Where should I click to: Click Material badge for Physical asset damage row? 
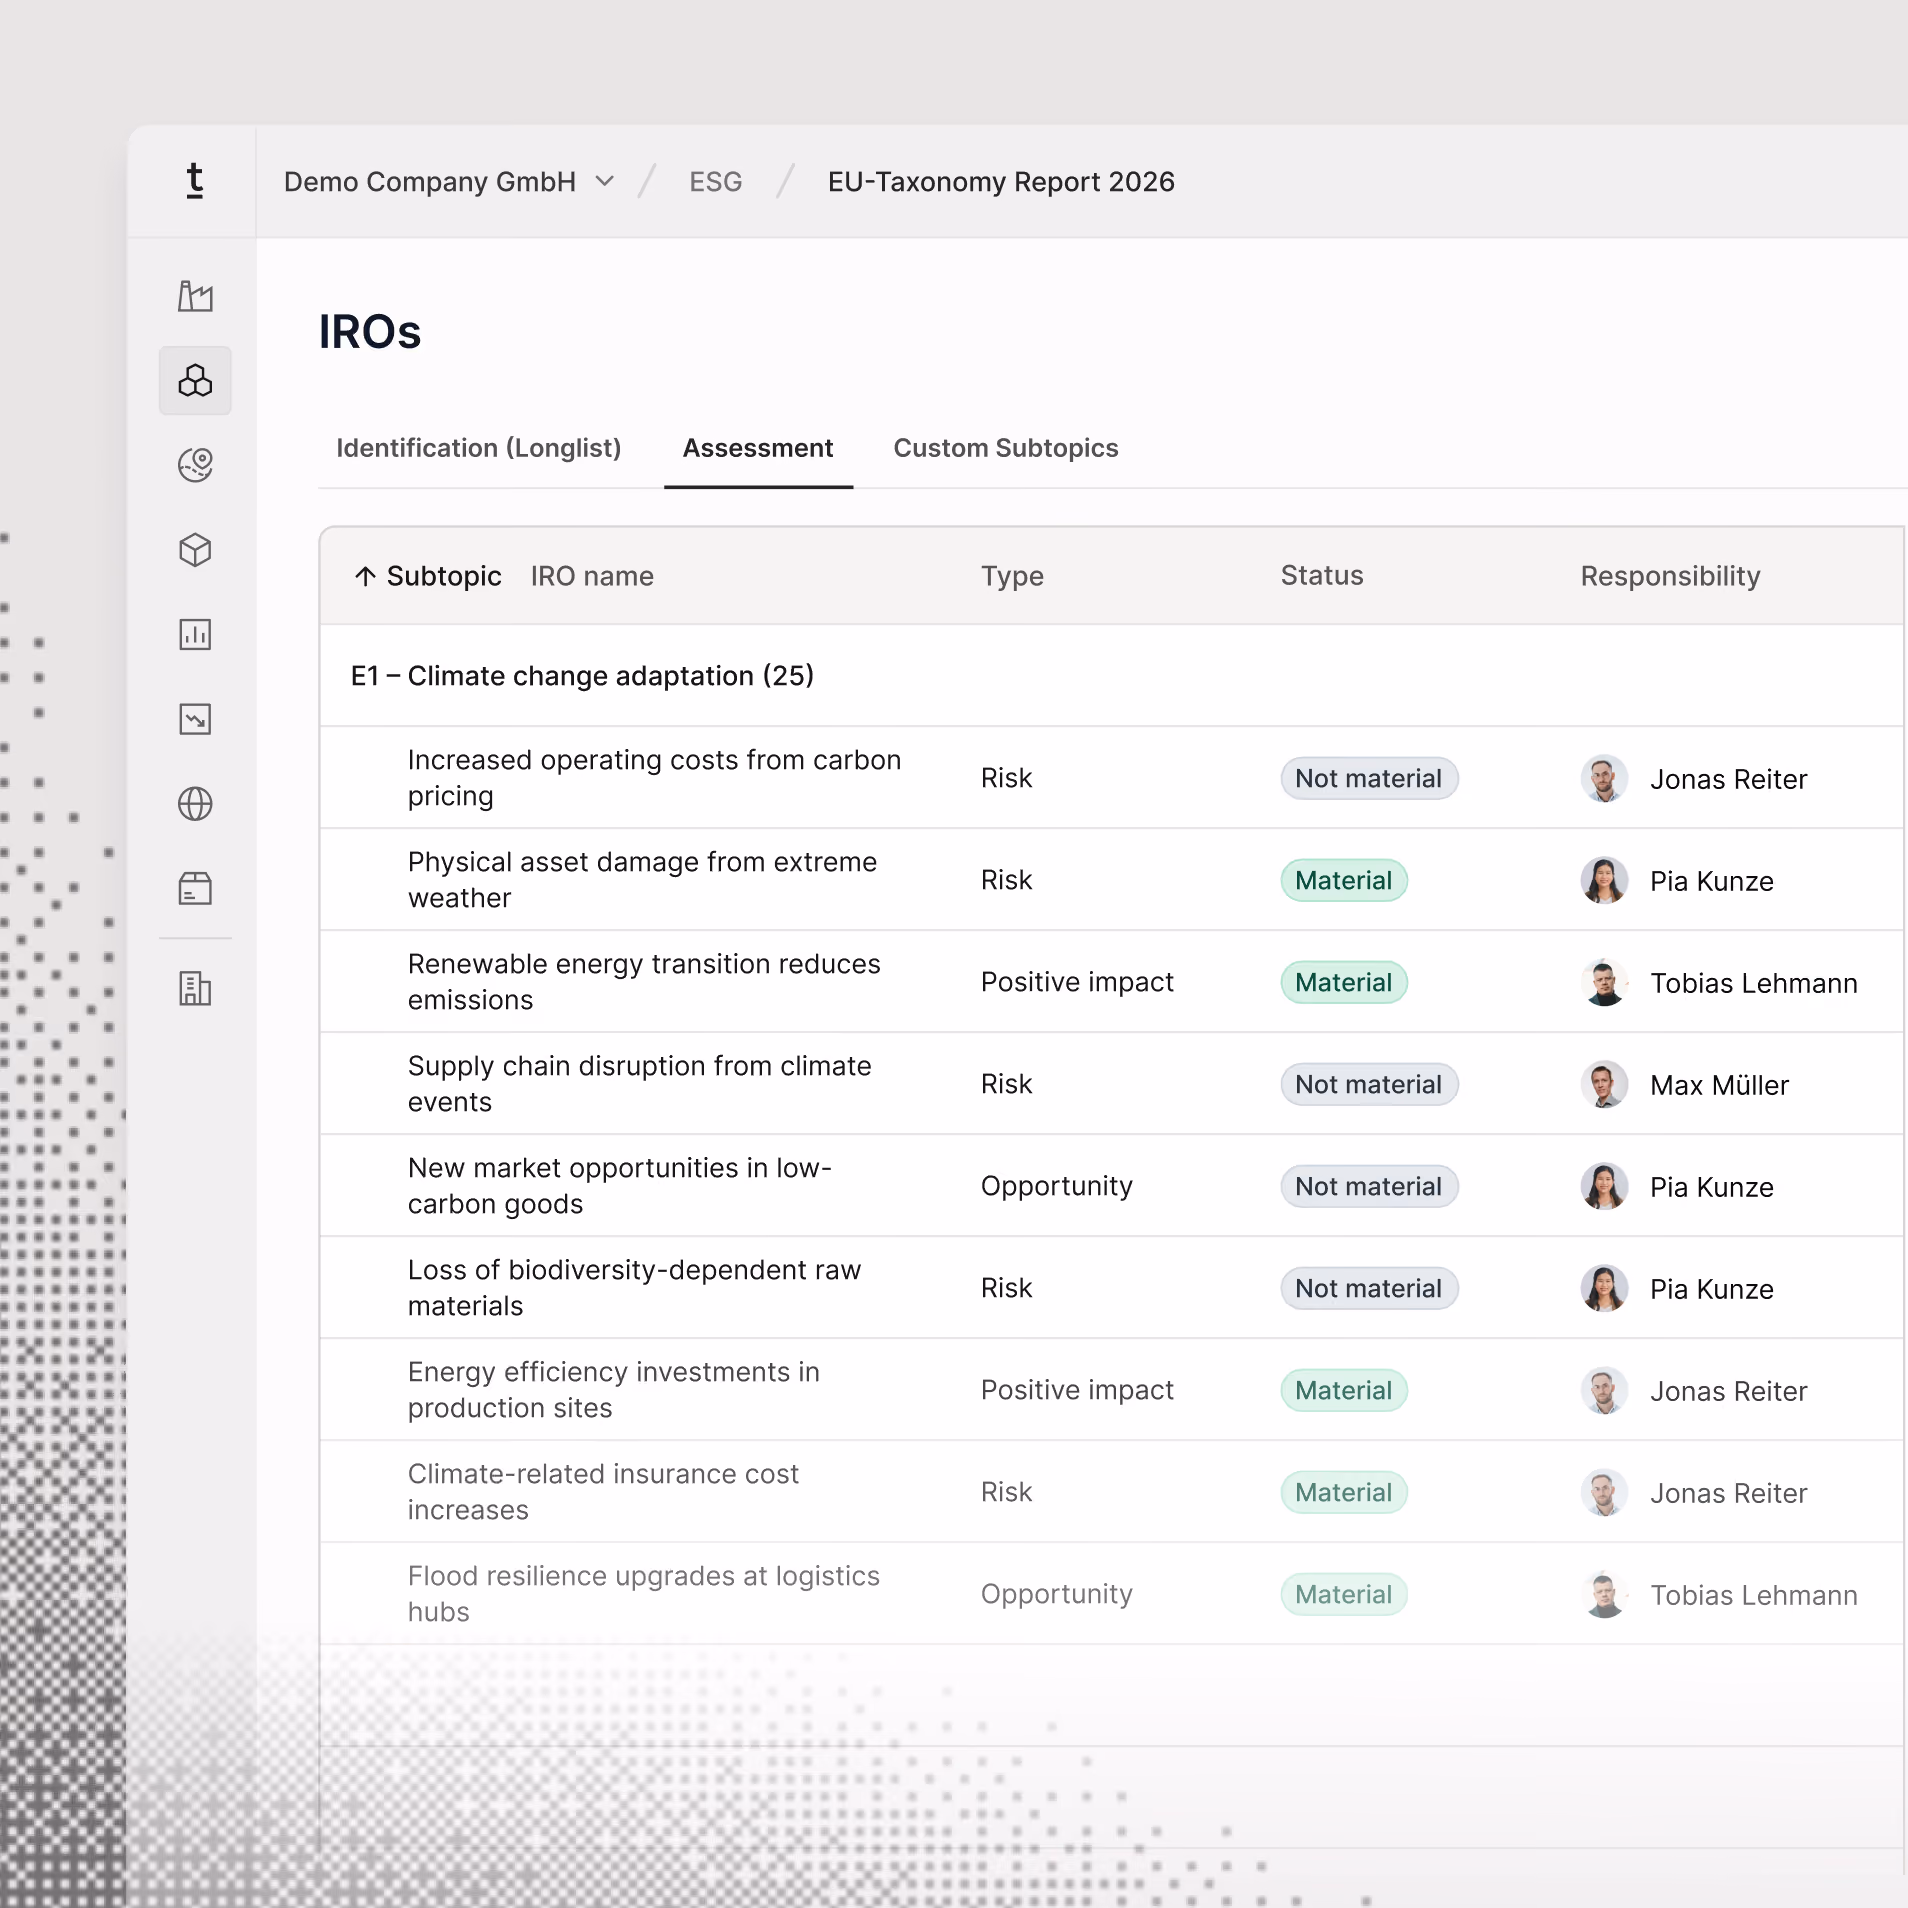[1343, 880]
